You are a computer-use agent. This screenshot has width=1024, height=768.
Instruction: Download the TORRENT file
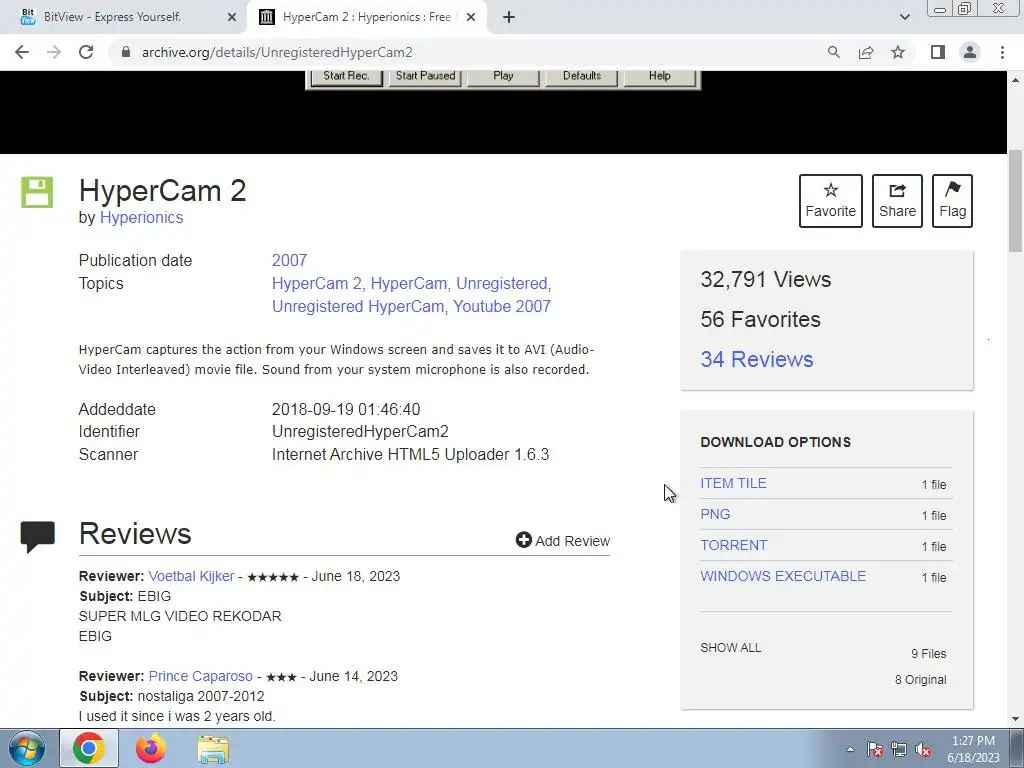[733, 545]
